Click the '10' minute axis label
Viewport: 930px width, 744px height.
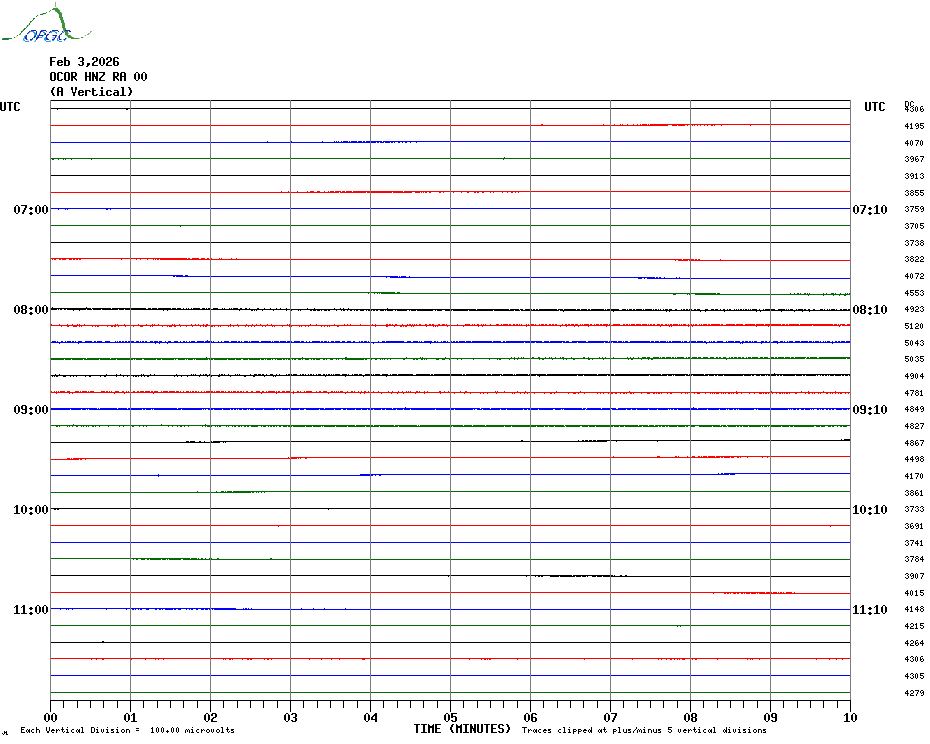coord(851,718)
